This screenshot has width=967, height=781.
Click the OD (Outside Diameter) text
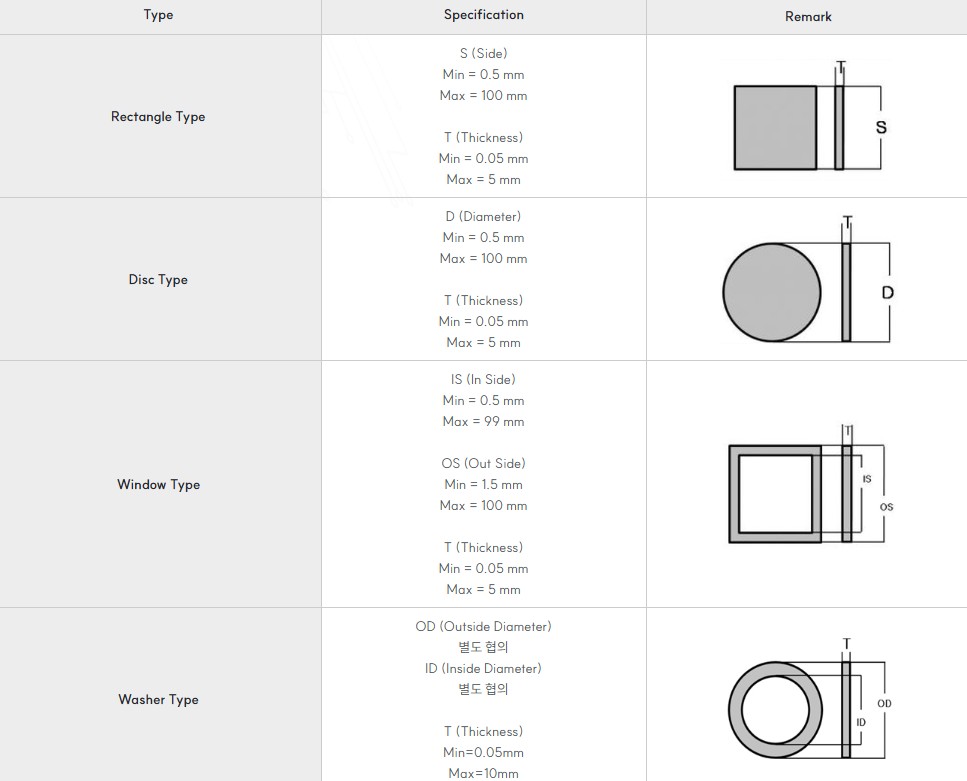tap(483, 626)
